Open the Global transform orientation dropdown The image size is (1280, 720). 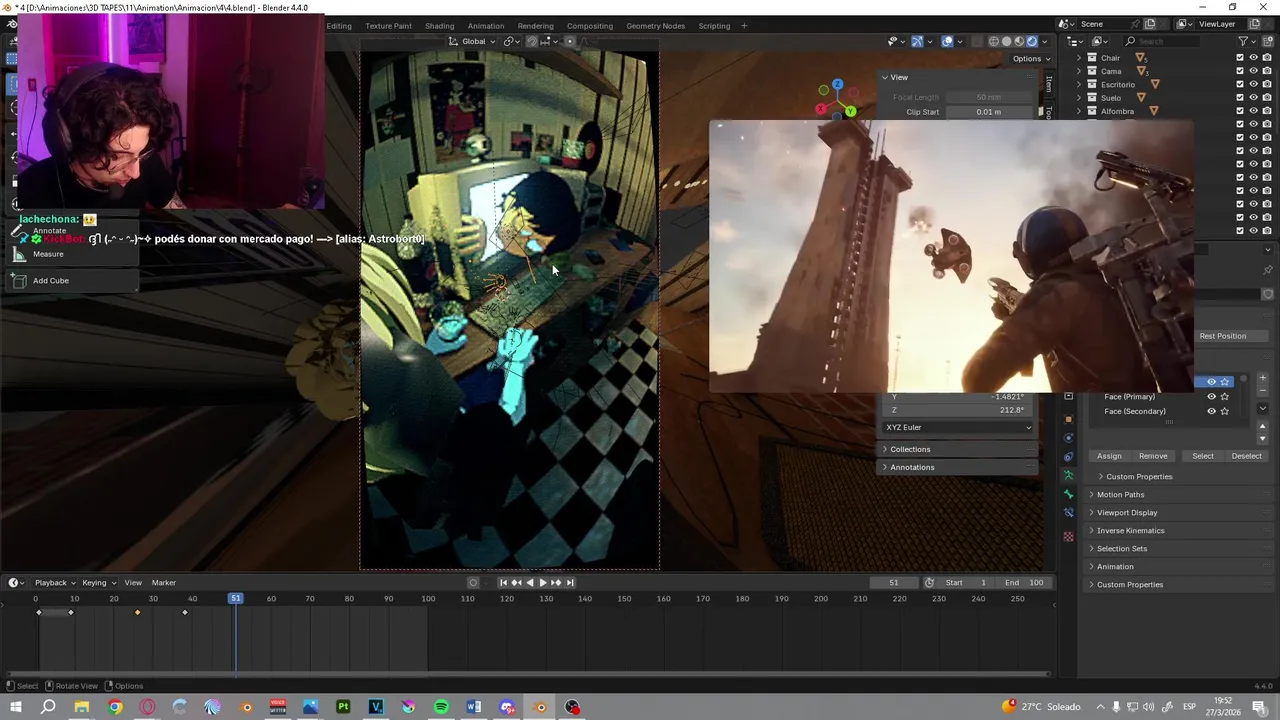pyautogui.click(x=472, y=41)
